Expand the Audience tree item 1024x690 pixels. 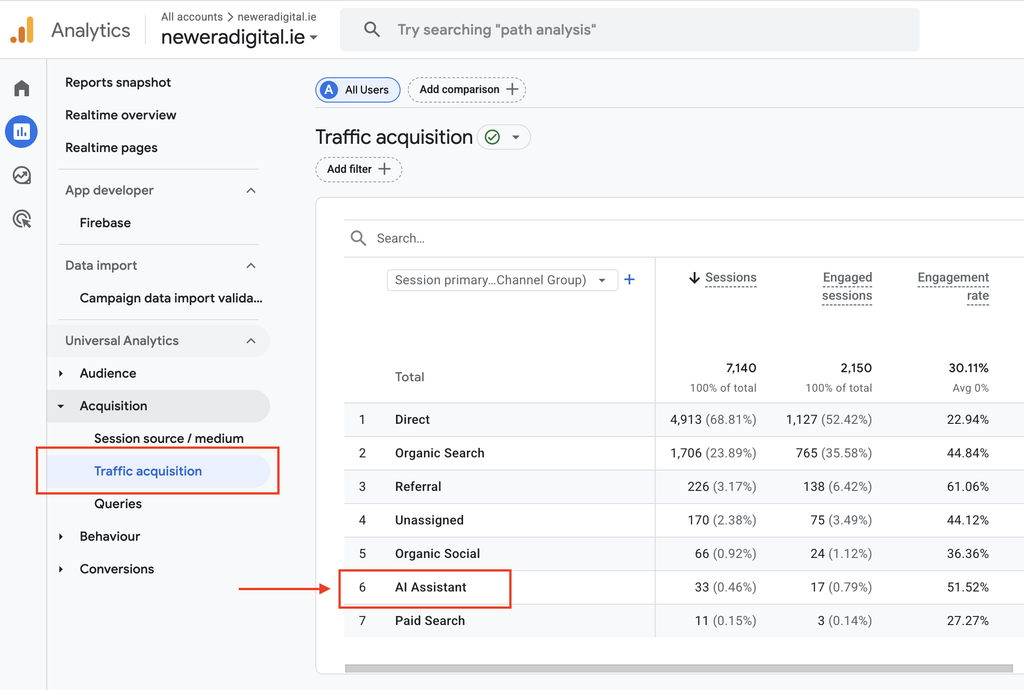point(61,373)
